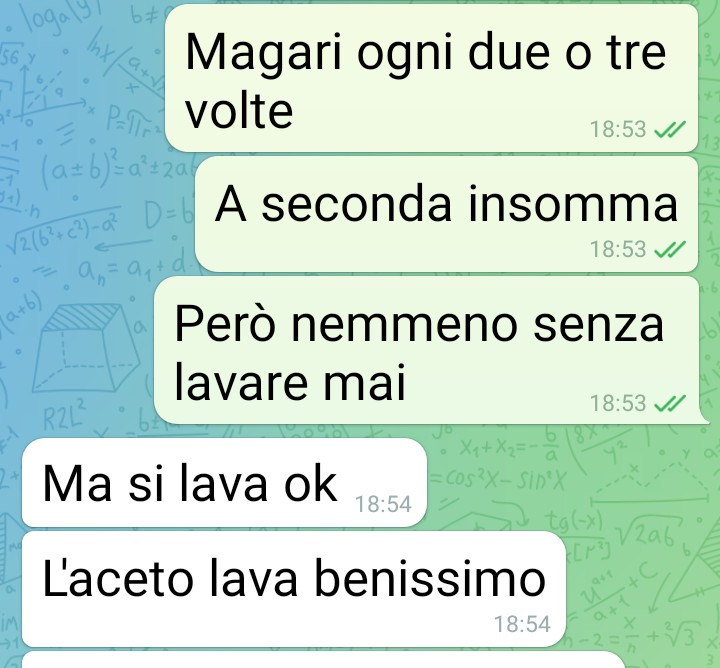Tap the 'A seconda insomma' message bubble
This screenshot has height=668, width=720.
pyautogui.click(x=446, y=214)
